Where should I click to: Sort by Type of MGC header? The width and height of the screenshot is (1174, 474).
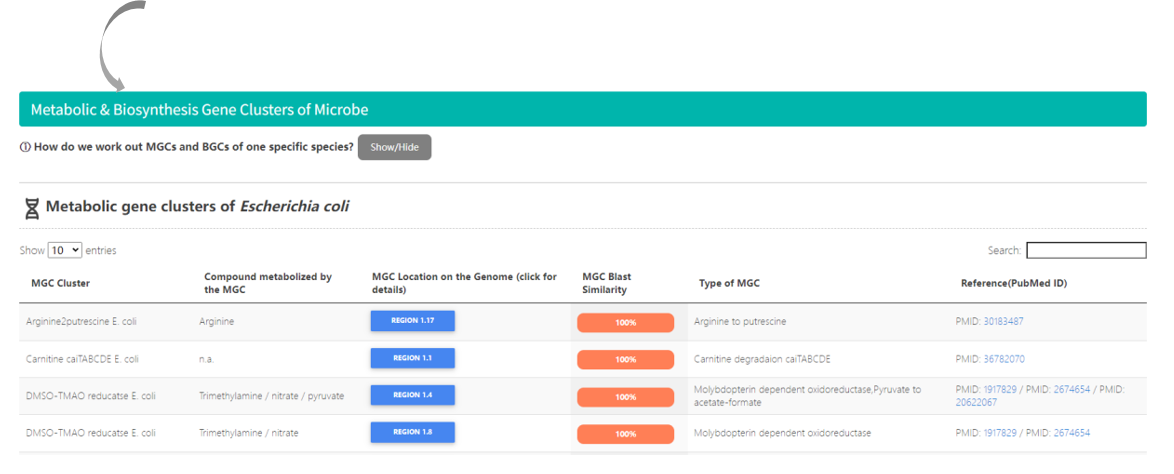coord(729,283)
